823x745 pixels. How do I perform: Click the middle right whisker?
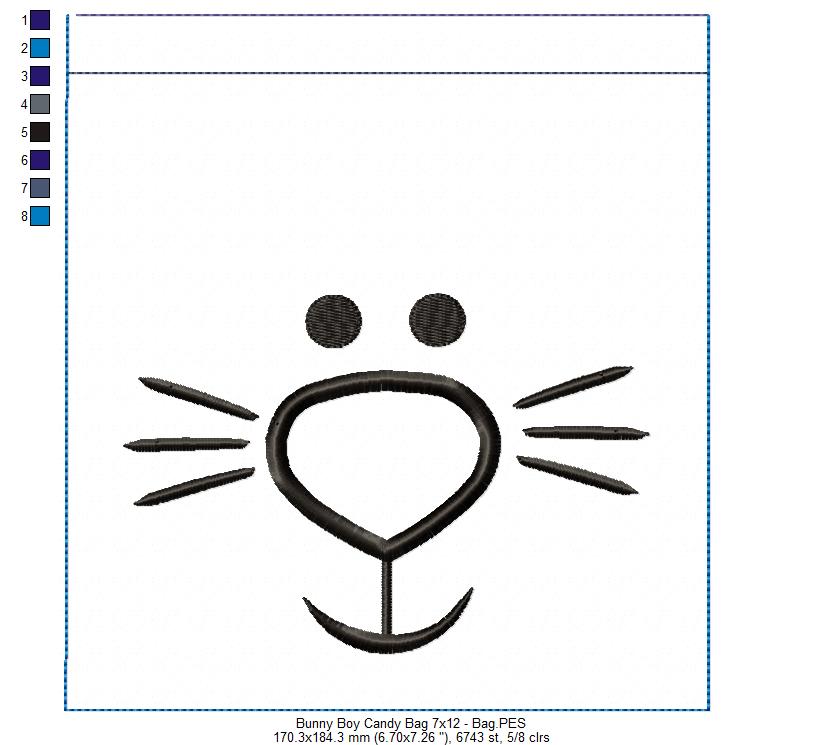point(586,433)
